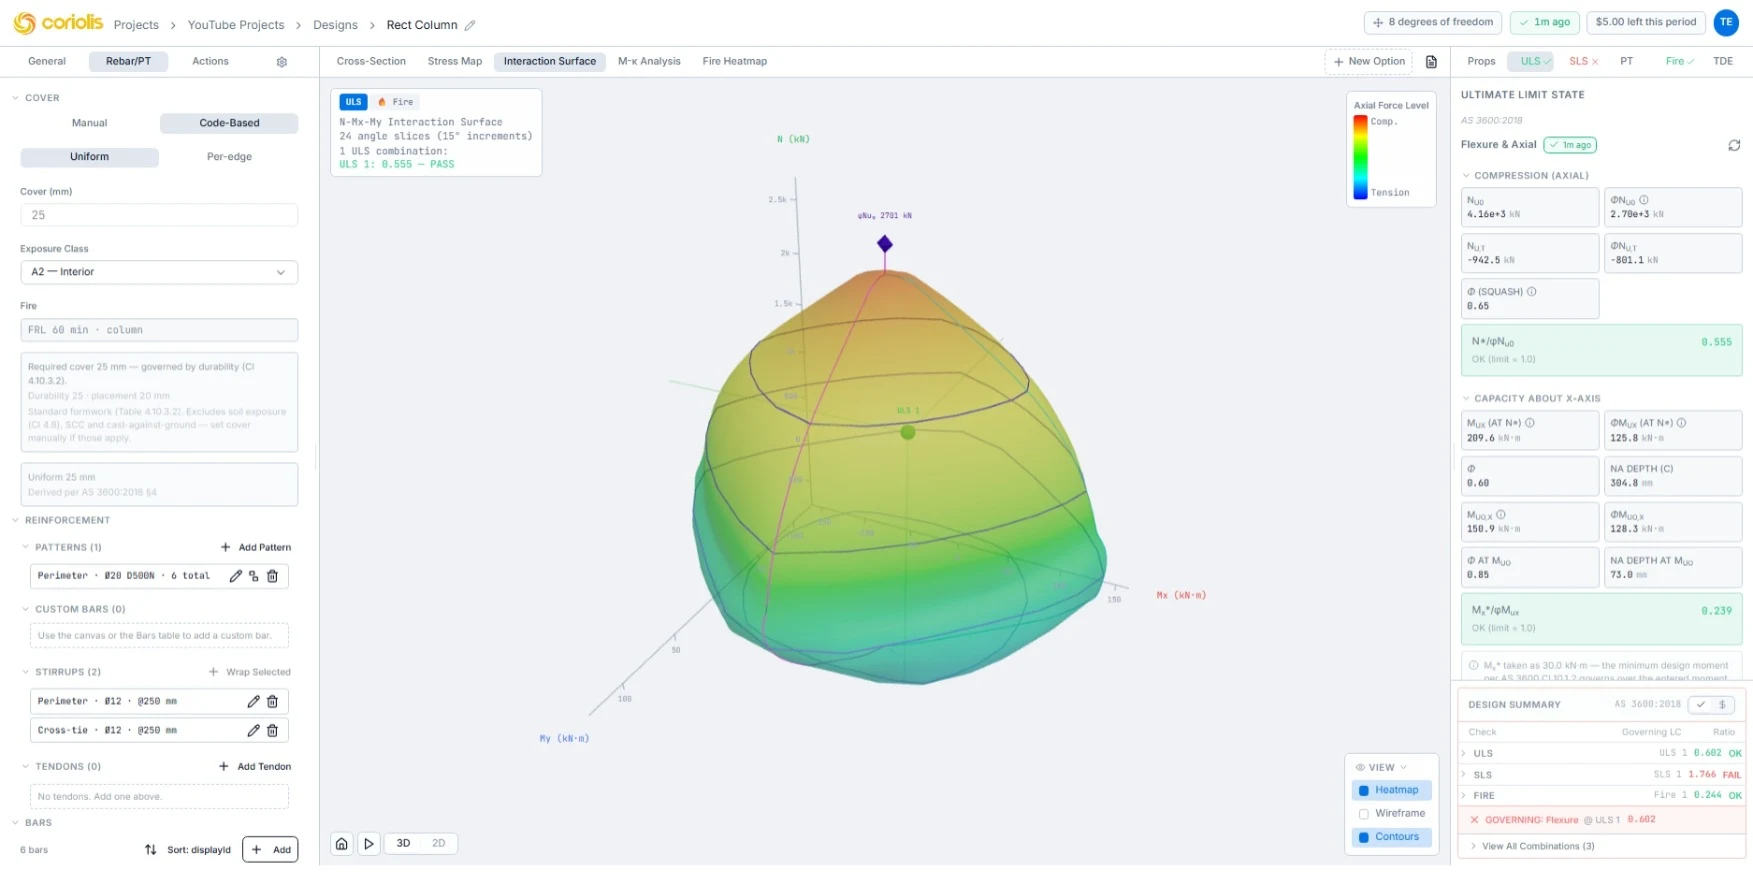Click the Add Tendon button
Viewport: 1753px width, 884px height.
pos(255,767)
